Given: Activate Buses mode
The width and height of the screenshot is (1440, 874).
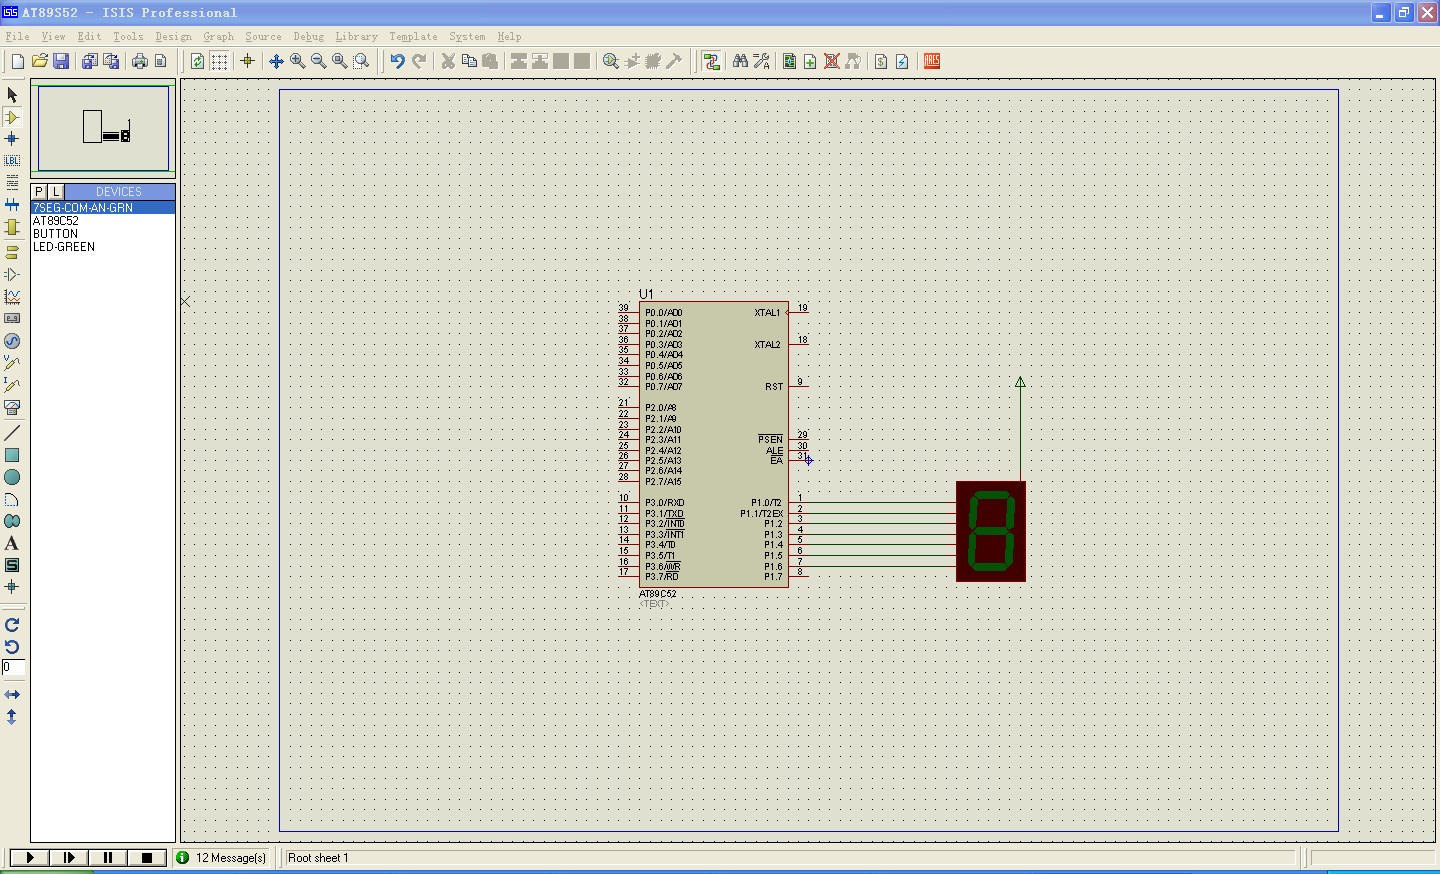Looking at the screenshot, I should pyautogui.click(x=12, y=204).
